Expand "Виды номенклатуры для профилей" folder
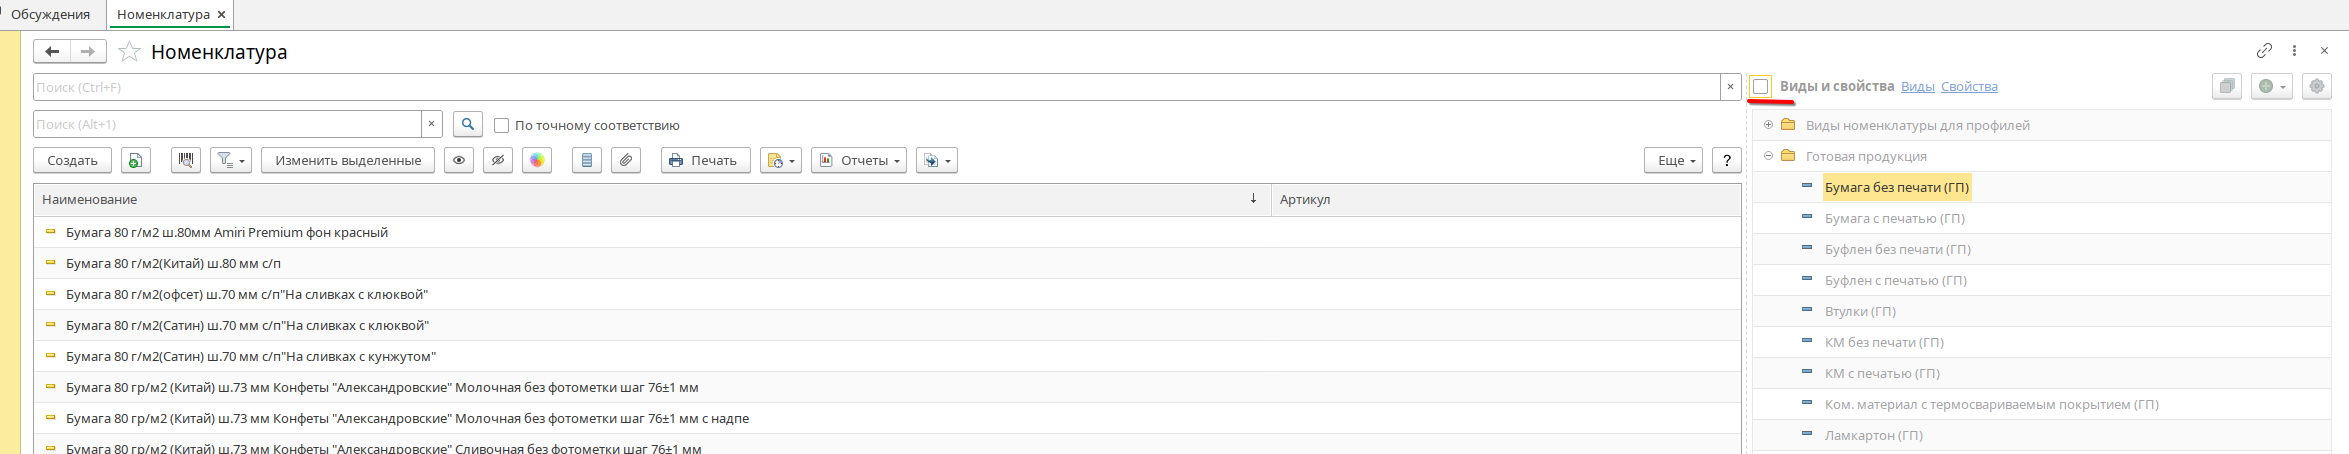Image resolution: width=2349 pixels, height=454 pixels. 1768,125
